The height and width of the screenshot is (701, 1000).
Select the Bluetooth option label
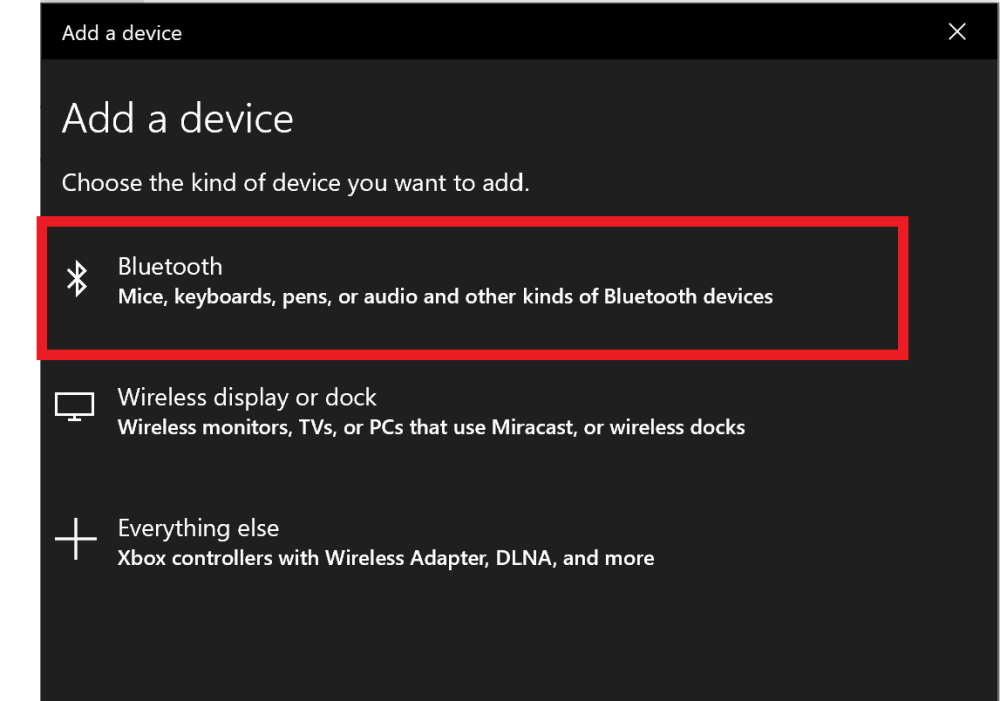pos(170,266)
